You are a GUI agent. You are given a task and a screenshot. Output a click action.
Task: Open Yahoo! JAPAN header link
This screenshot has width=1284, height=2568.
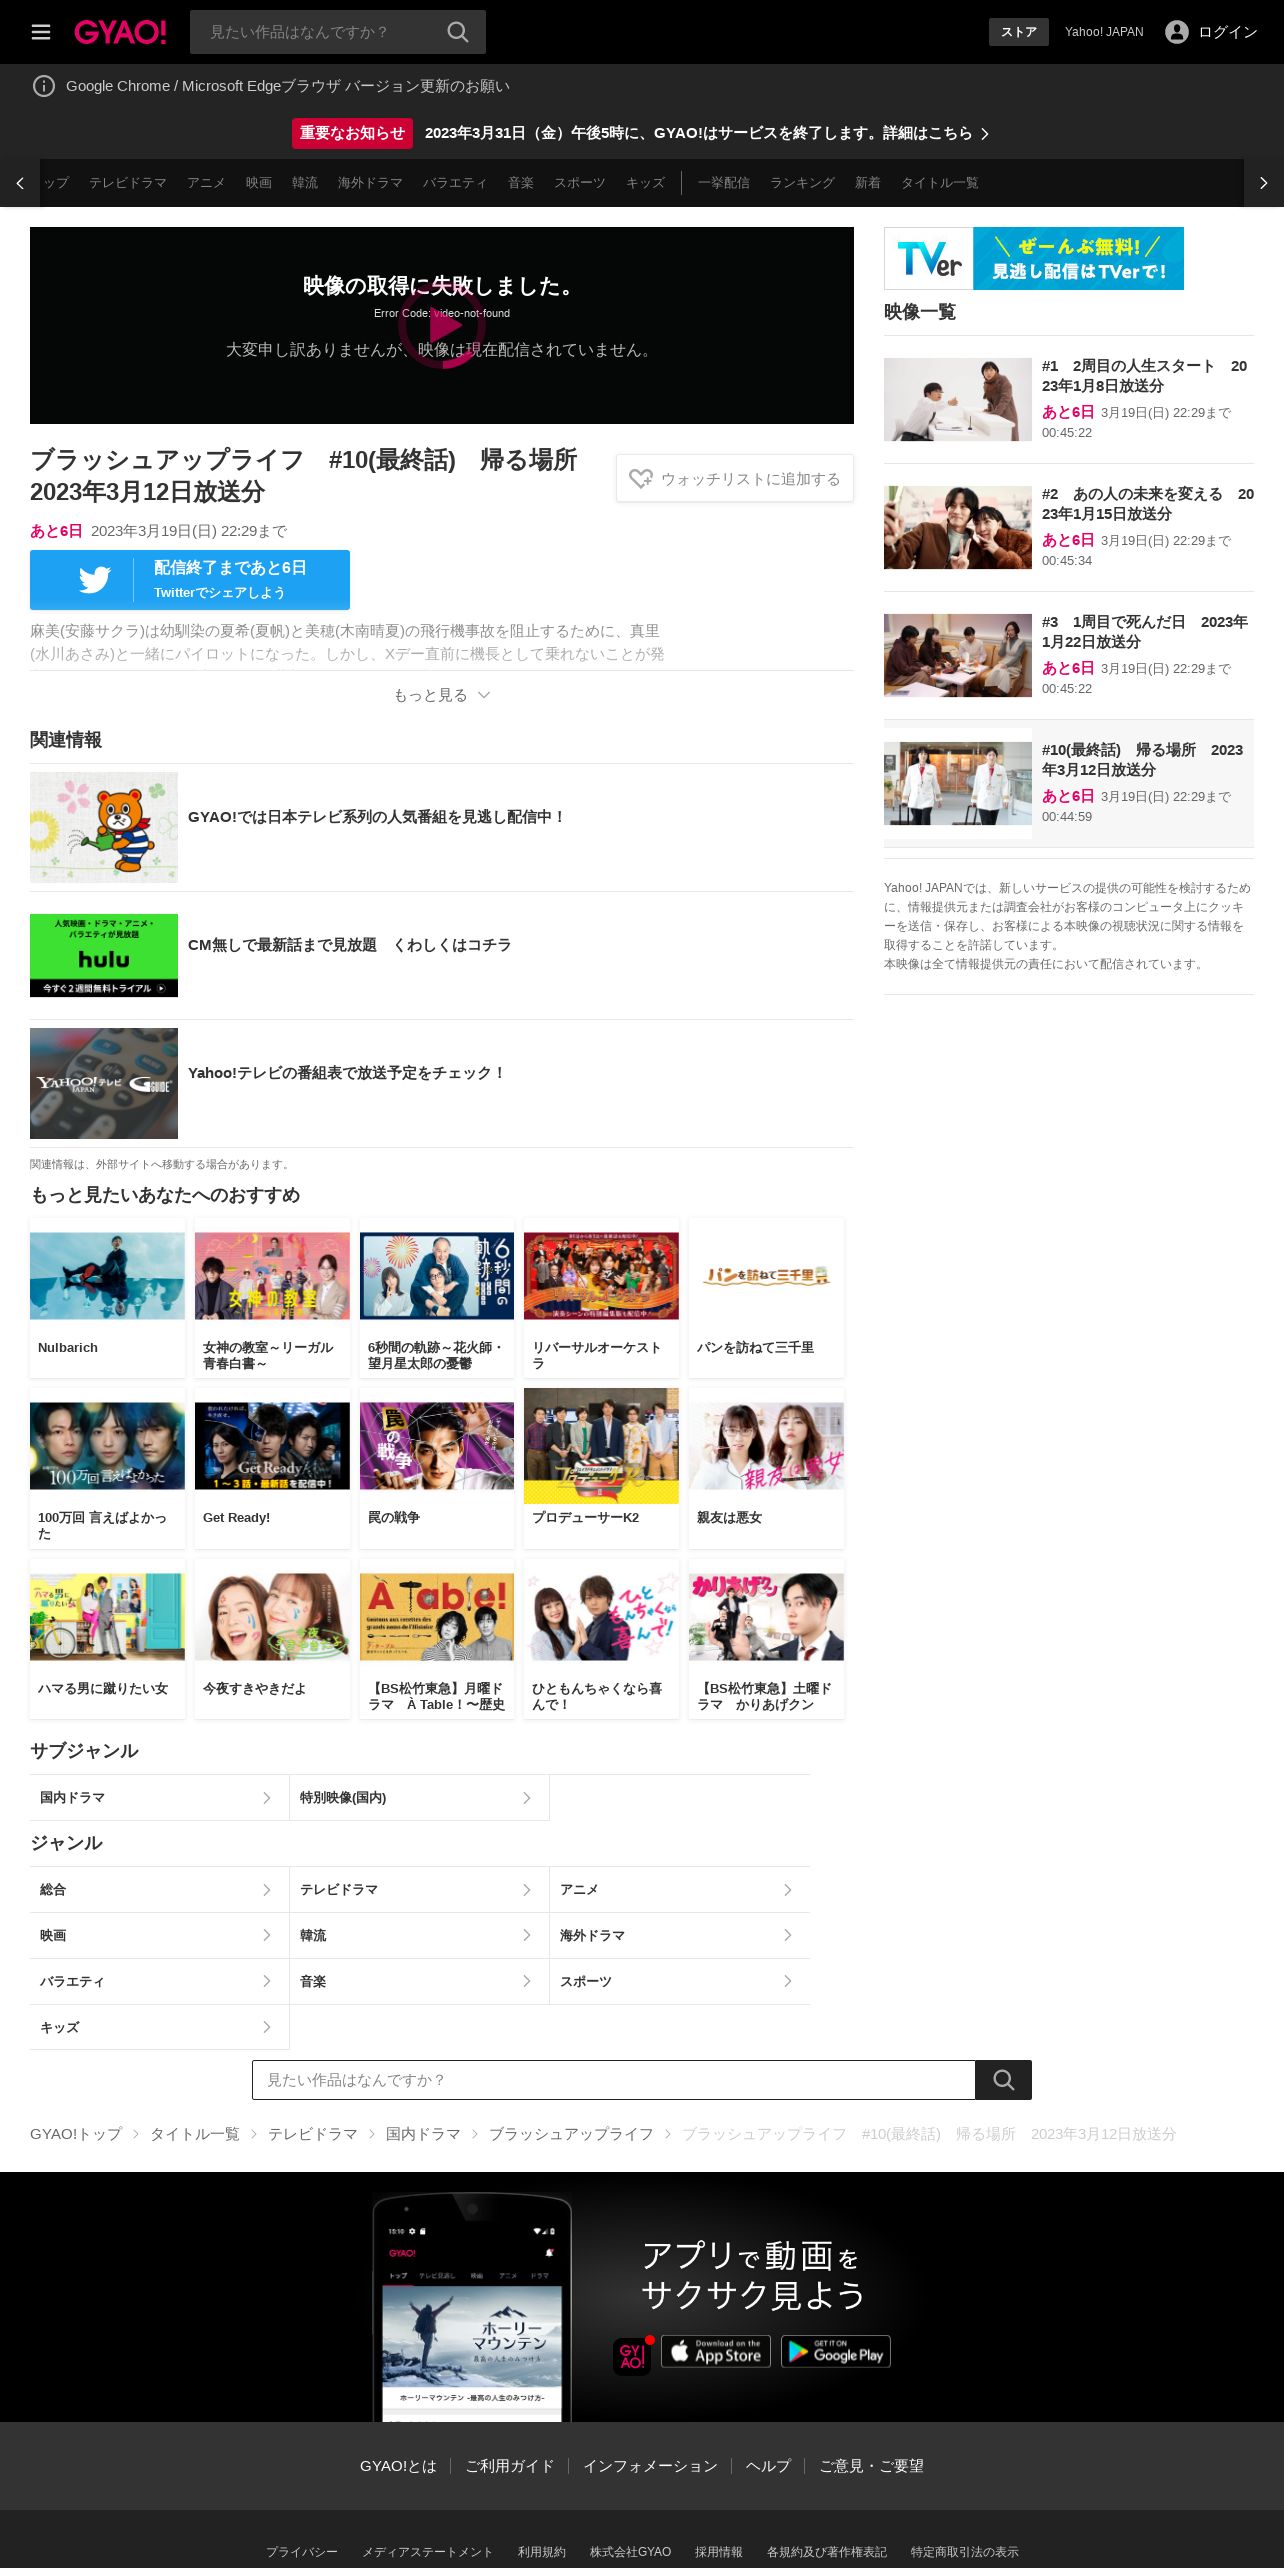[x=1104, y=32]
